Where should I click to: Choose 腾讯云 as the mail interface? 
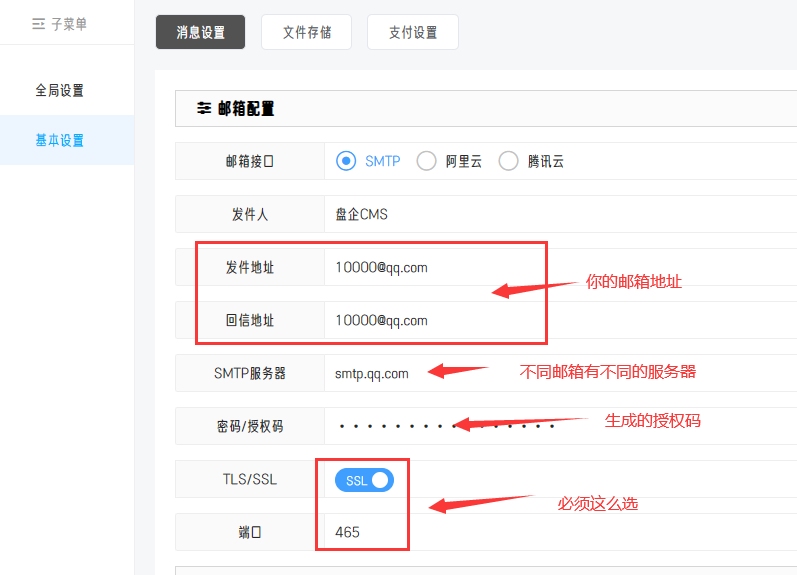tap(509, 161)
